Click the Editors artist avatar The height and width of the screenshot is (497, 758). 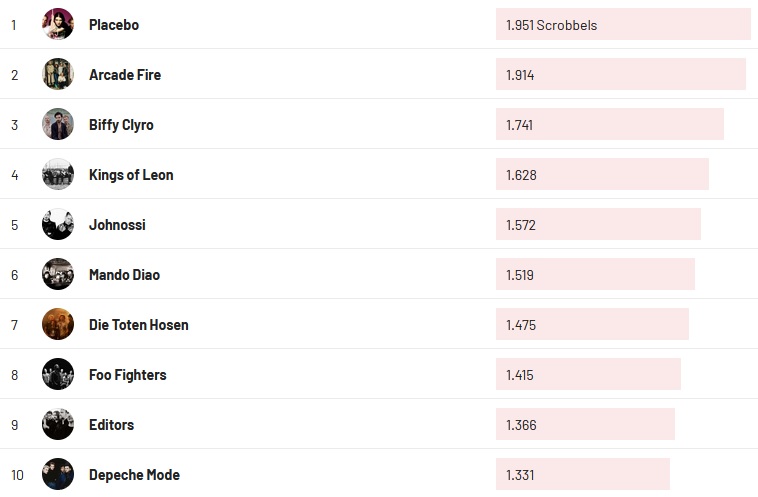coord(58,424)
